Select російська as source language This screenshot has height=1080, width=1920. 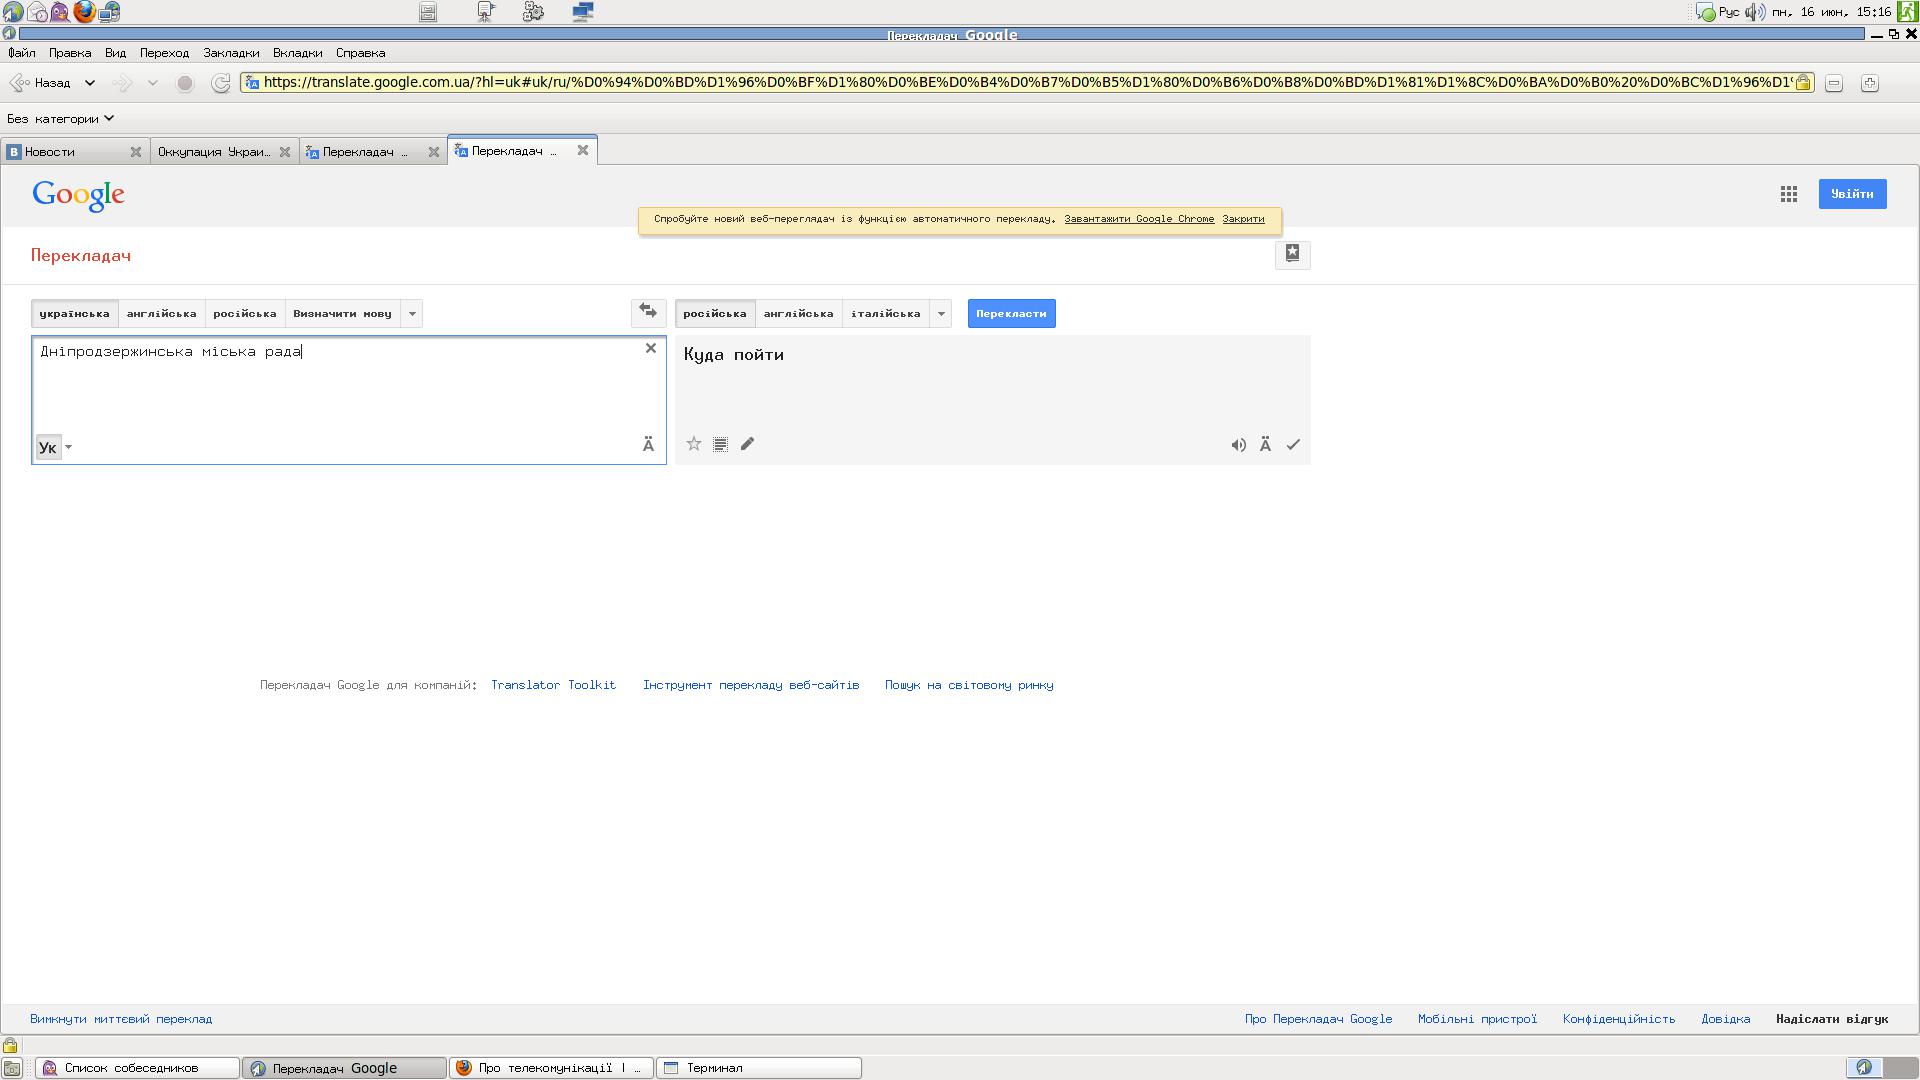[244, 313]
